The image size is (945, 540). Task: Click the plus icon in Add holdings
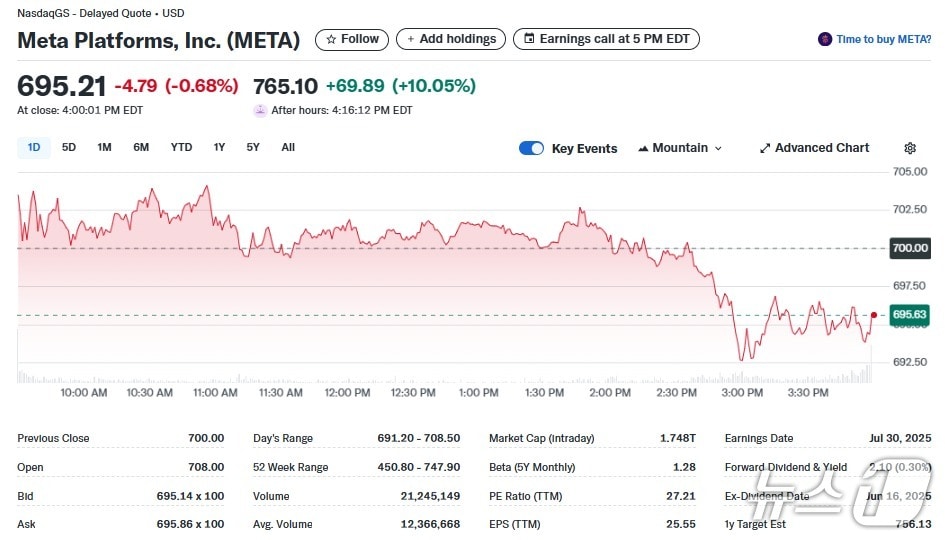pos(410,40)
